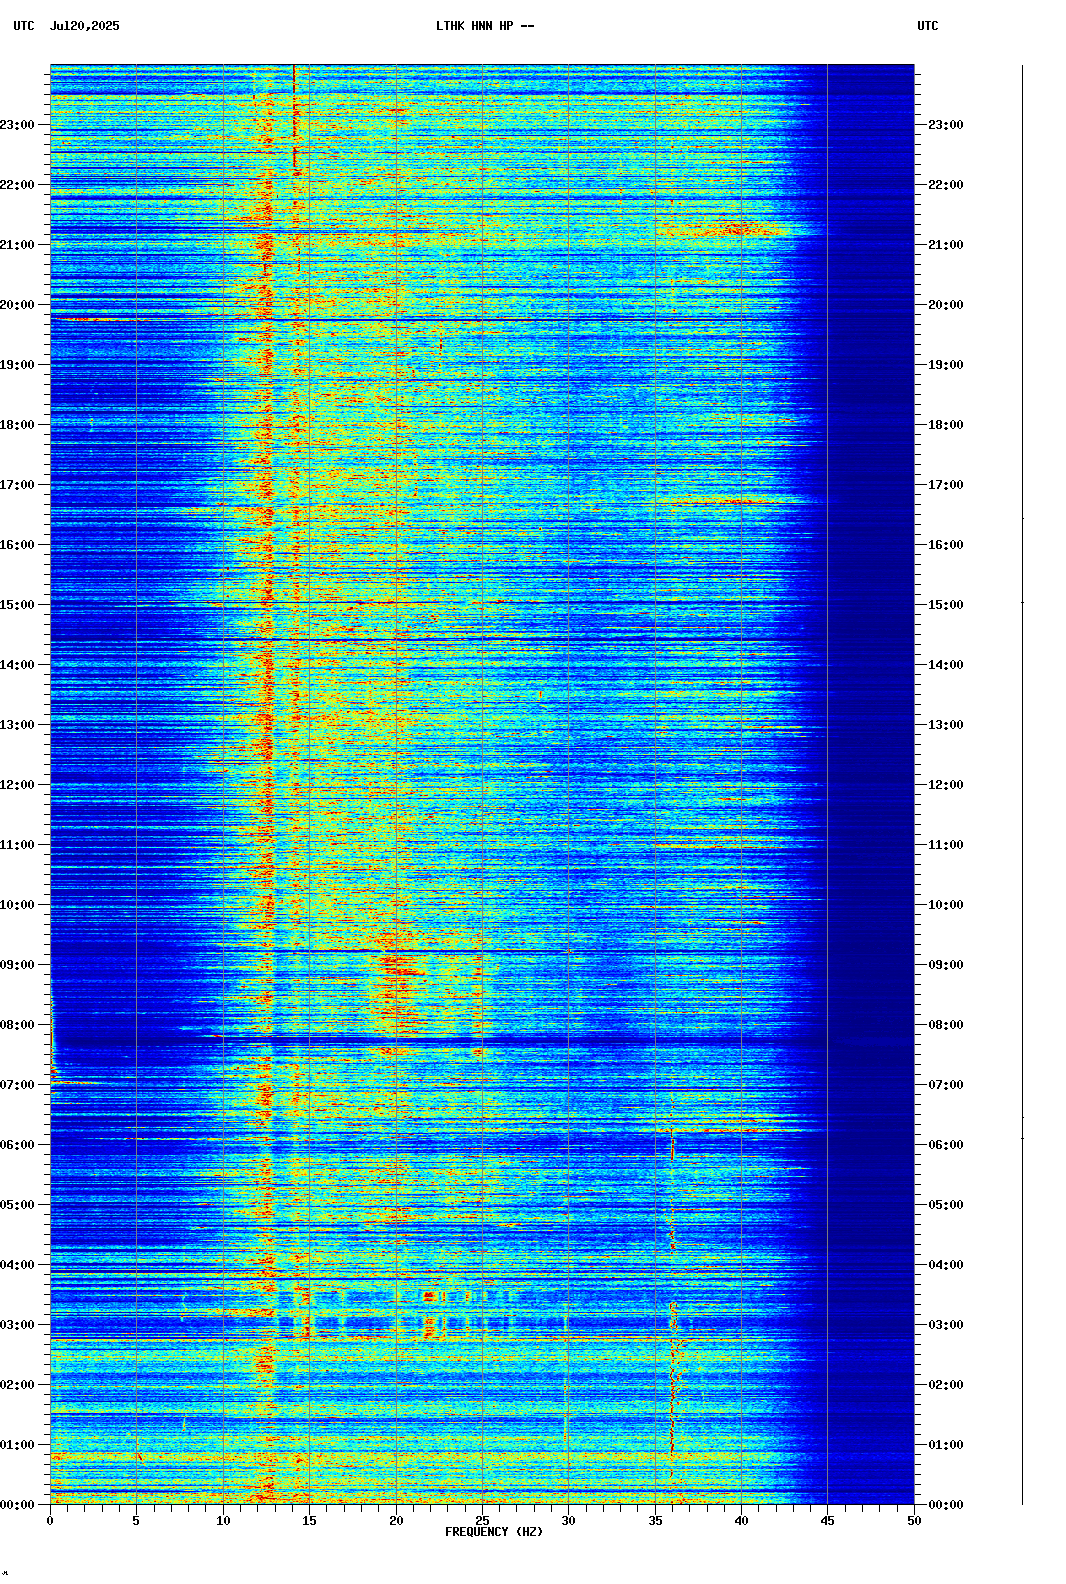Click the 15:00 label on left time axis
The height and width of the screenshot is (1584, 1066).
[x=17, y=605]
